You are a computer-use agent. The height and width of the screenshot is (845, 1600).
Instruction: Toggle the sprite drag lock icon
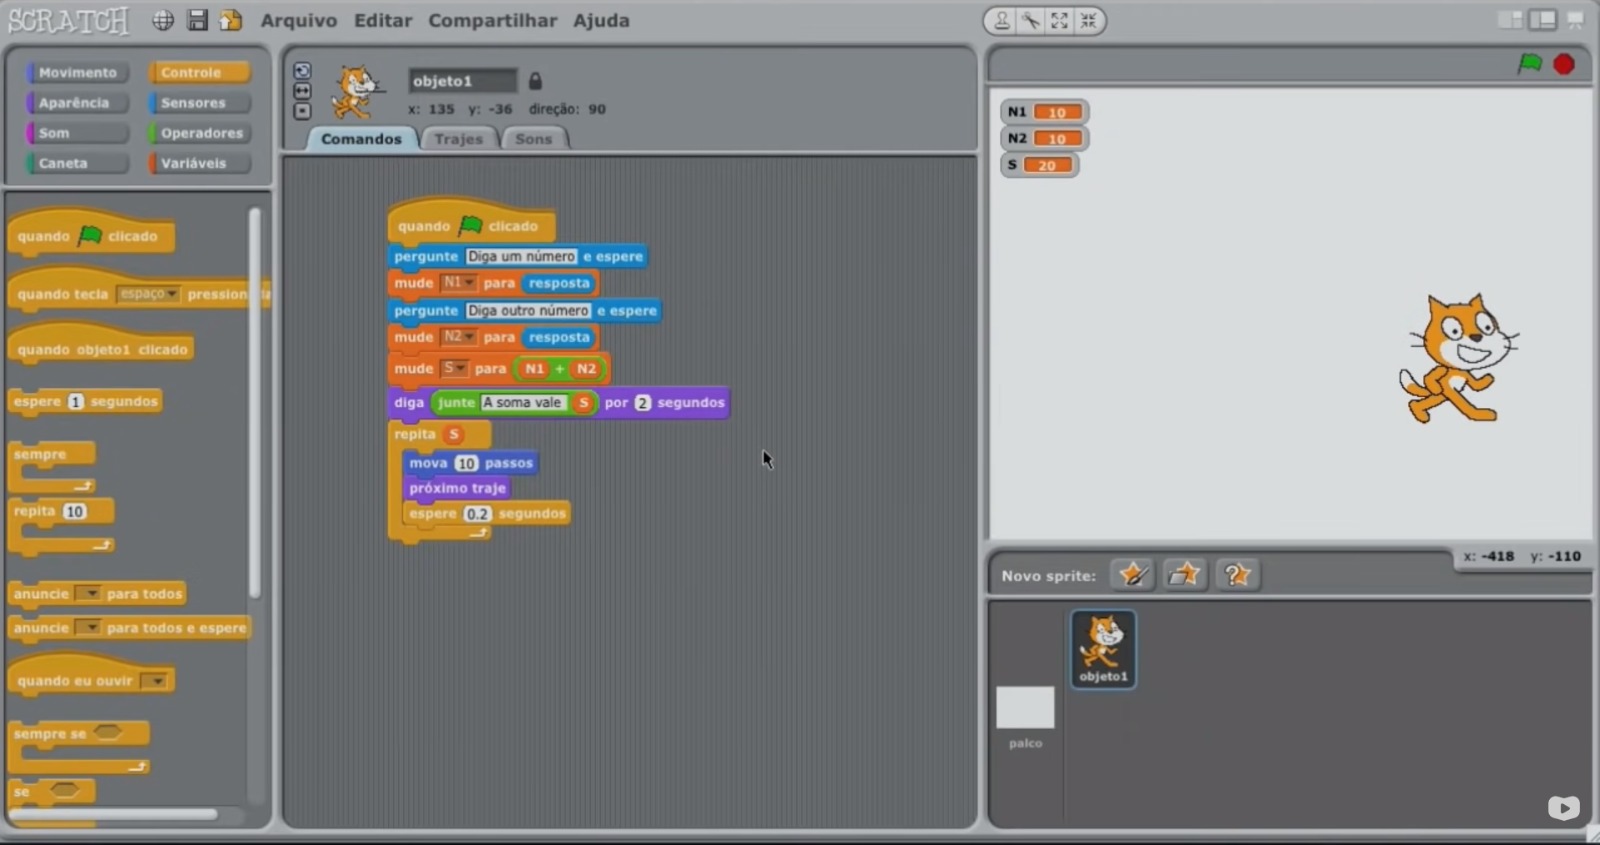[535, 81]
